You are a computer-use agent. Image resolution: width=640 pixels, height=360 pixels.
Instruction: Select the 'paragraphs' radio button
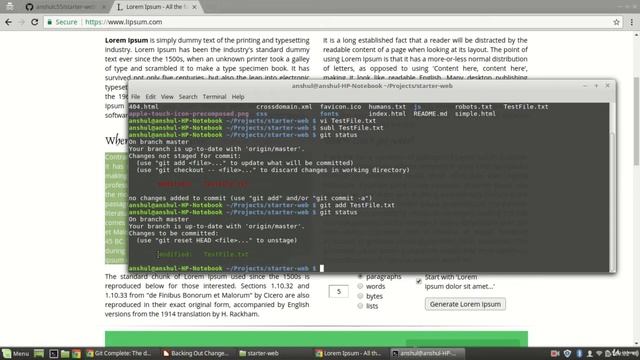(x=360, y=276)
